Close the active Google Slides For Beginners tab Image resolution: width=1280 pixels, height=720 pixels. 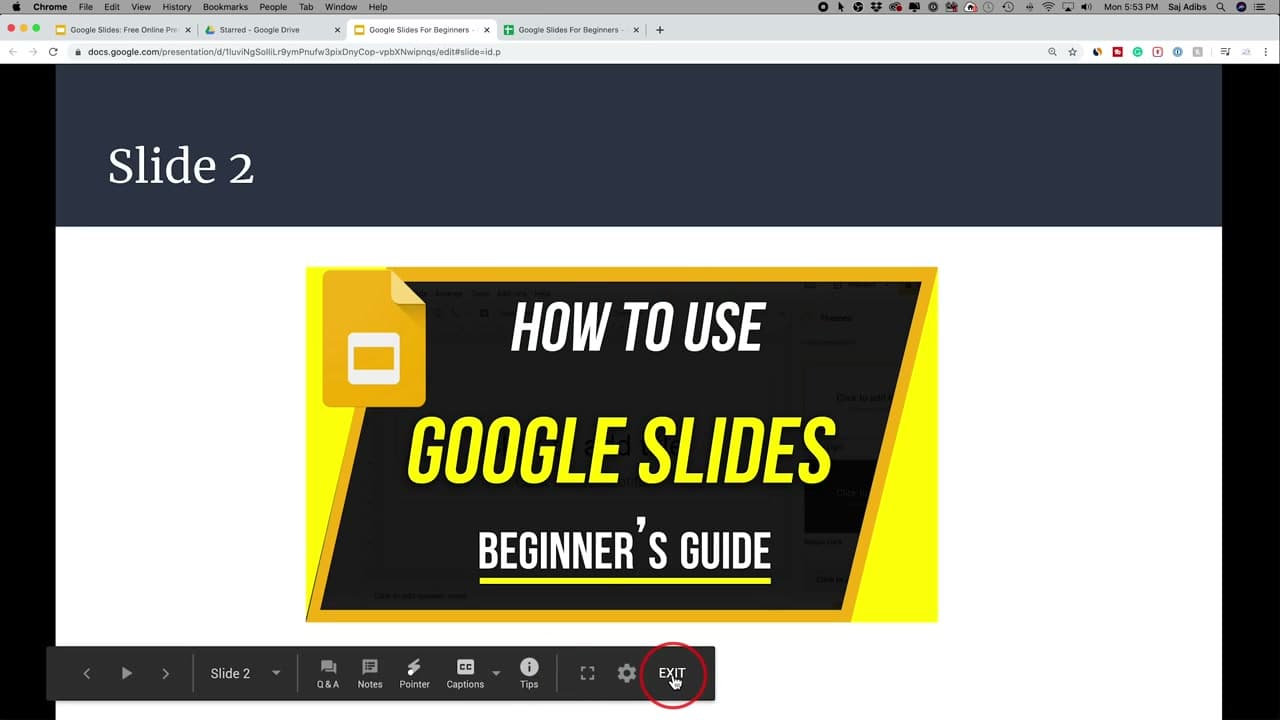click(x=487, y=30)
